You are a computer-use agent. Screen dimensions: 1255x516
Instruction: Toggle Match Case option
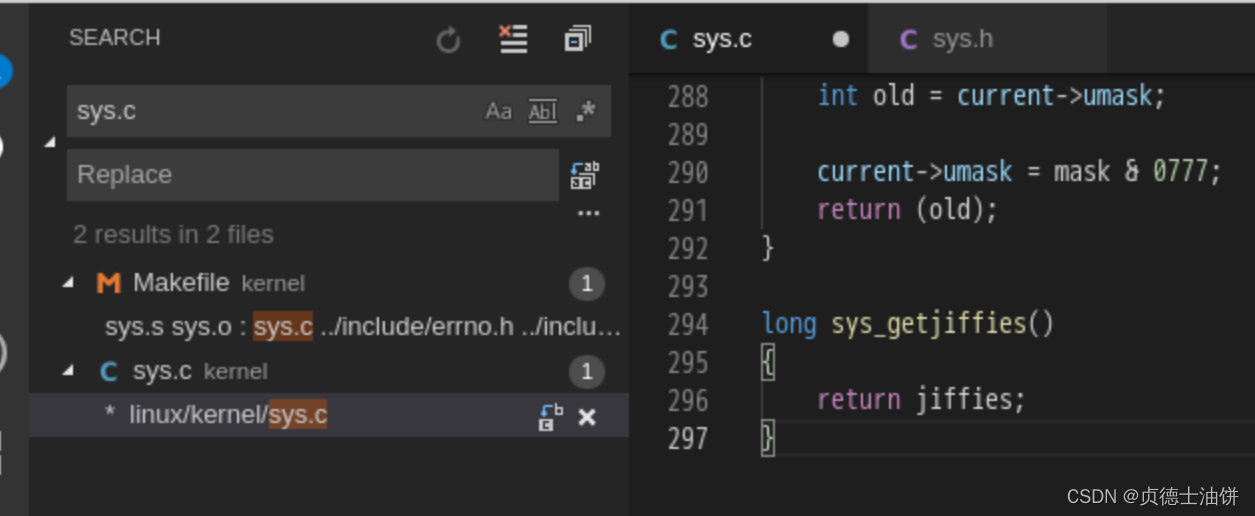coord(498,111)
